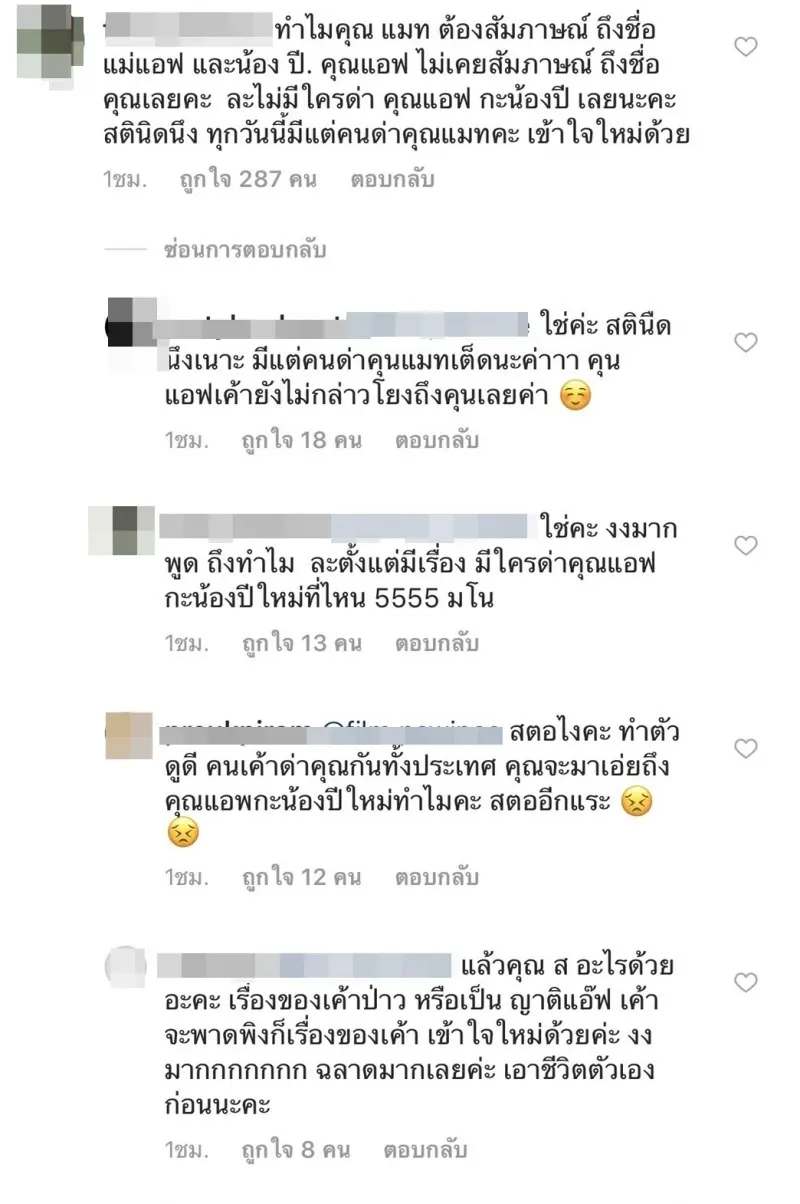The image size is (800, 1204).
Task: Heart the comment mentioning 5555
Action: click(746, 546)
